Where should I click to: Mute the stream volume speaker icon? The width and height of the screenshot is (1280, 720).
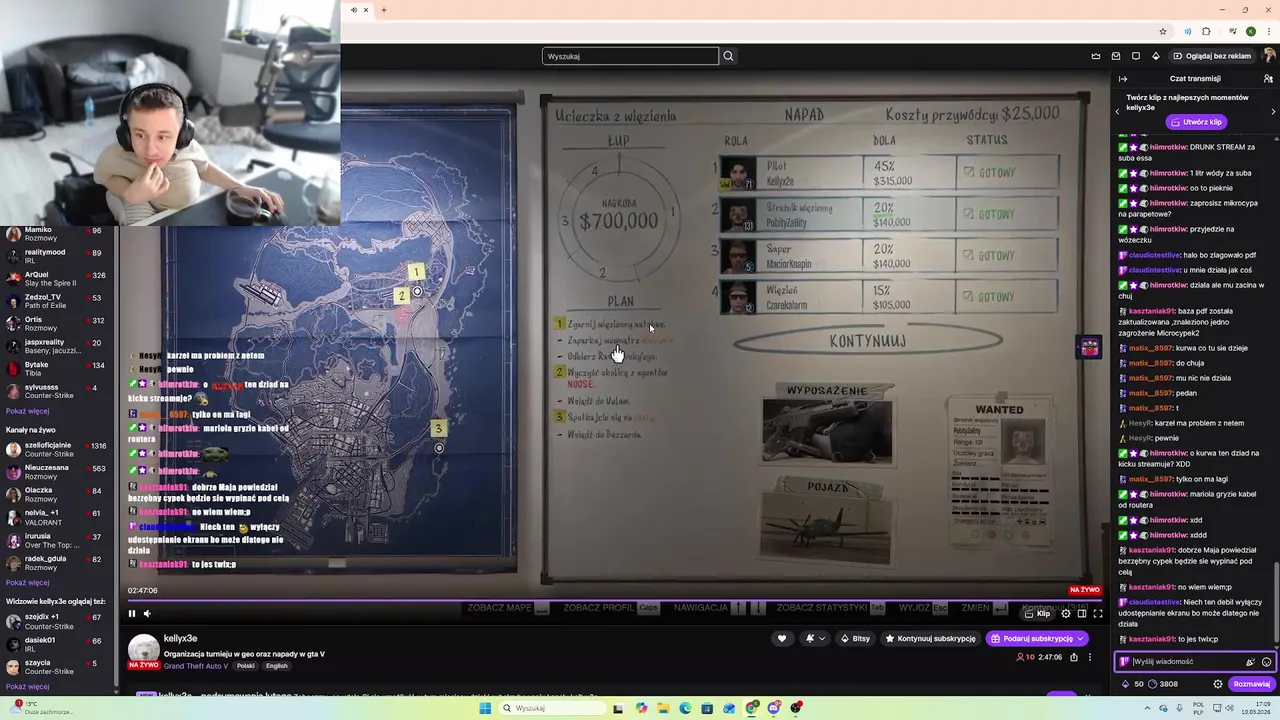point(147,614)
